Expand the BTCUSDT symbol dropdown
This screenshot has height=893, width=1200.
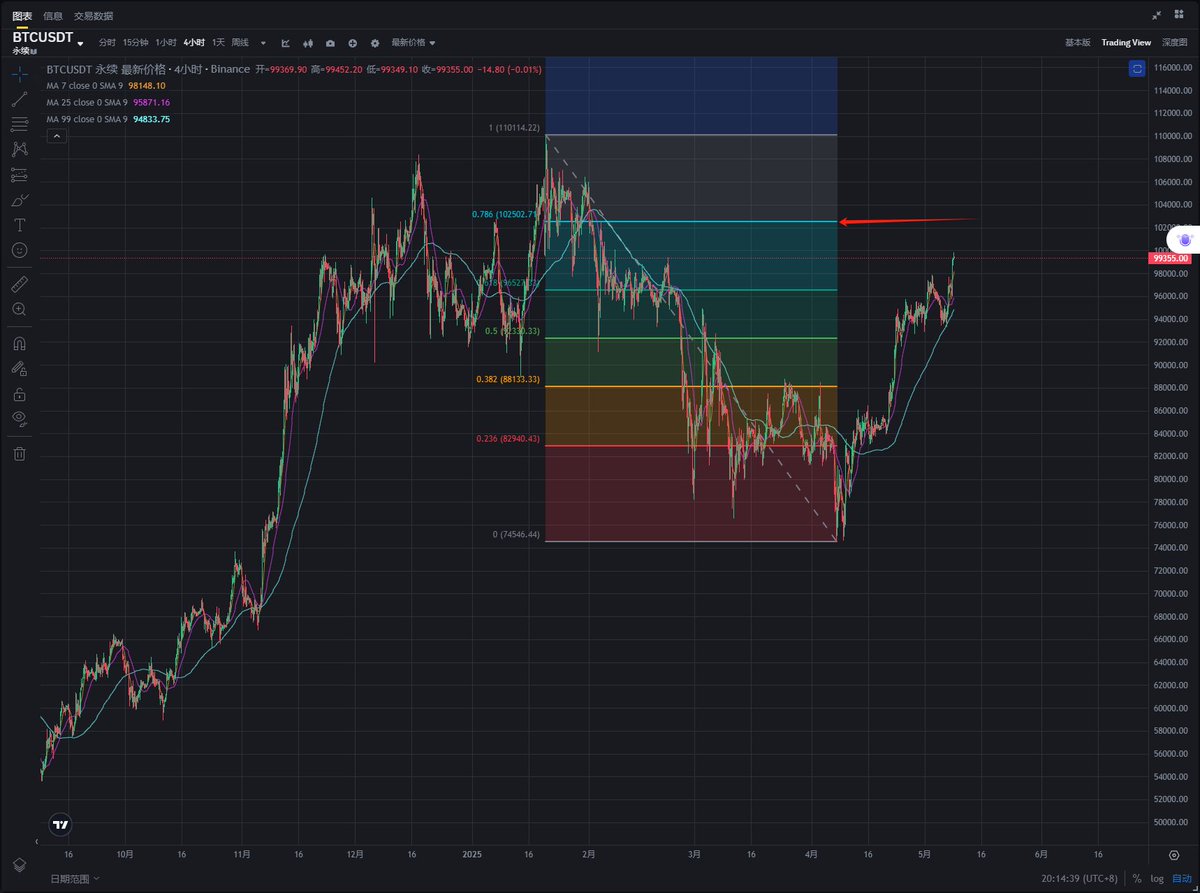(80, 44)
